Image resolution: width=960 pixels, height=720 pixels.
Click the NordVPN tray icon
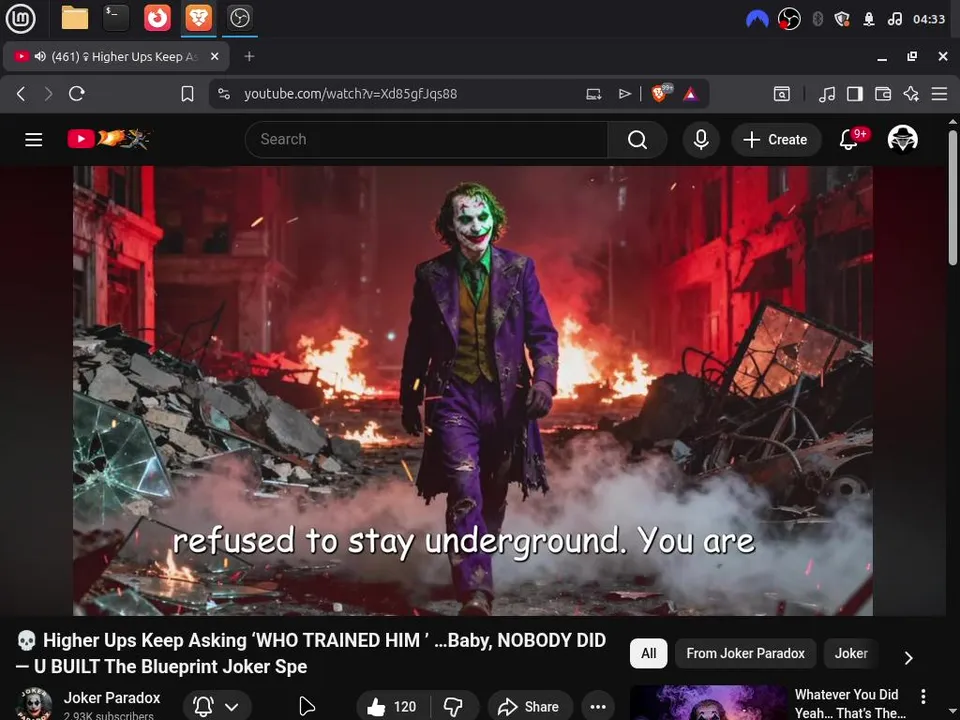[x=757, y=19]
